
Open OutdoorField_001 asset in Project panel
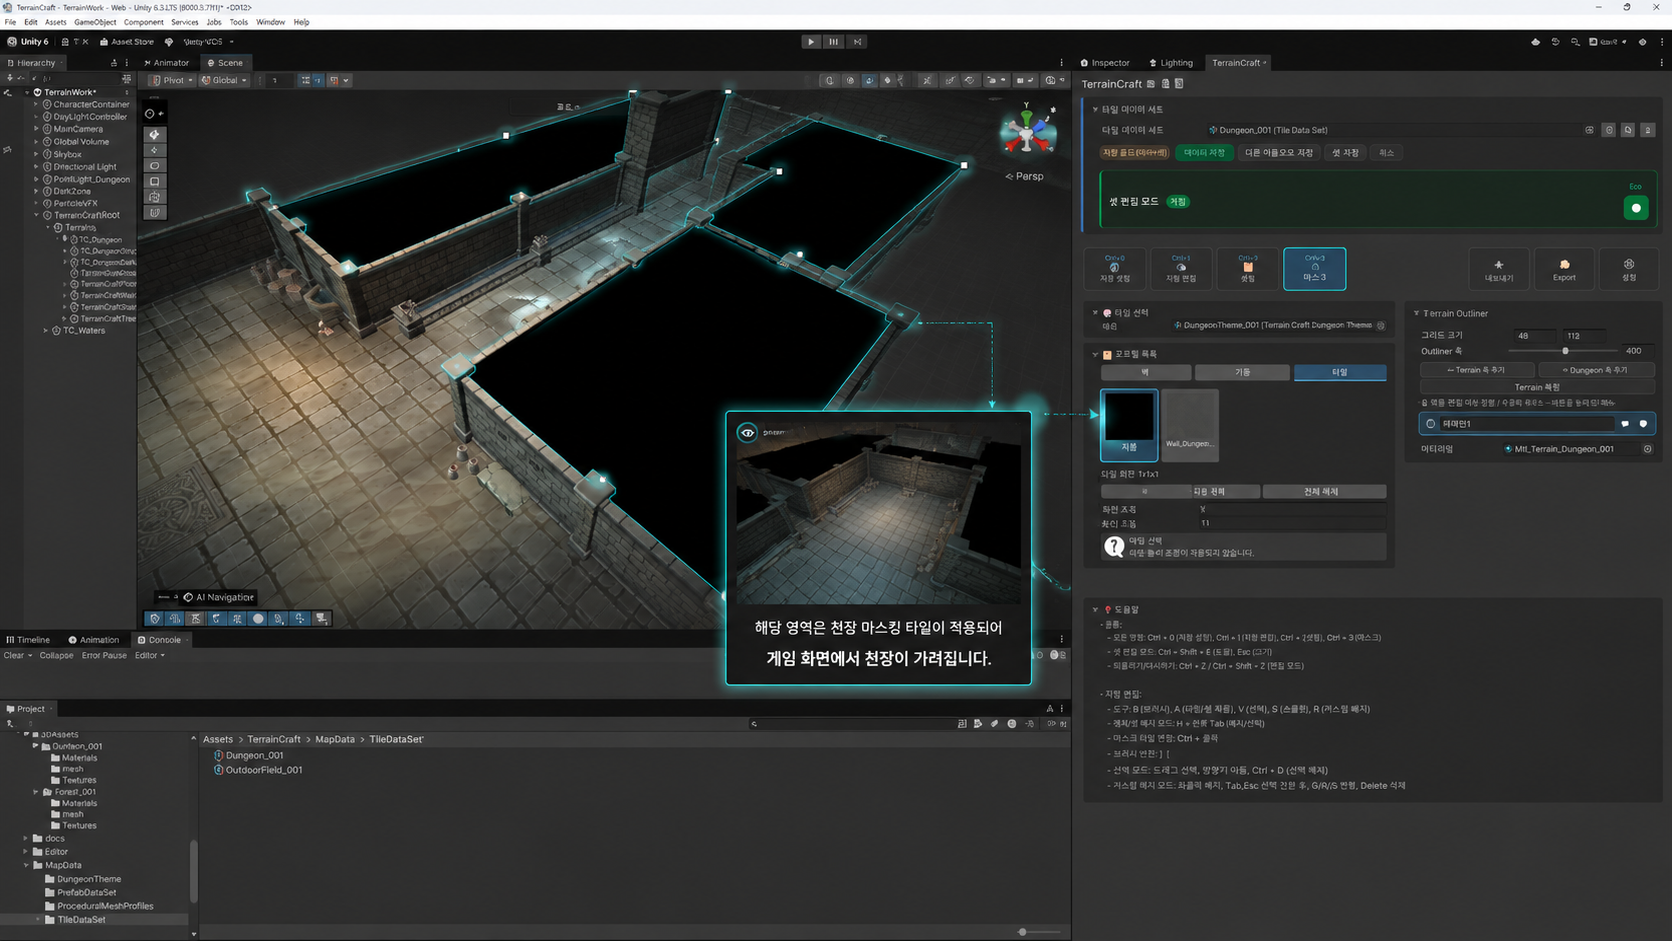coord(258,770)
